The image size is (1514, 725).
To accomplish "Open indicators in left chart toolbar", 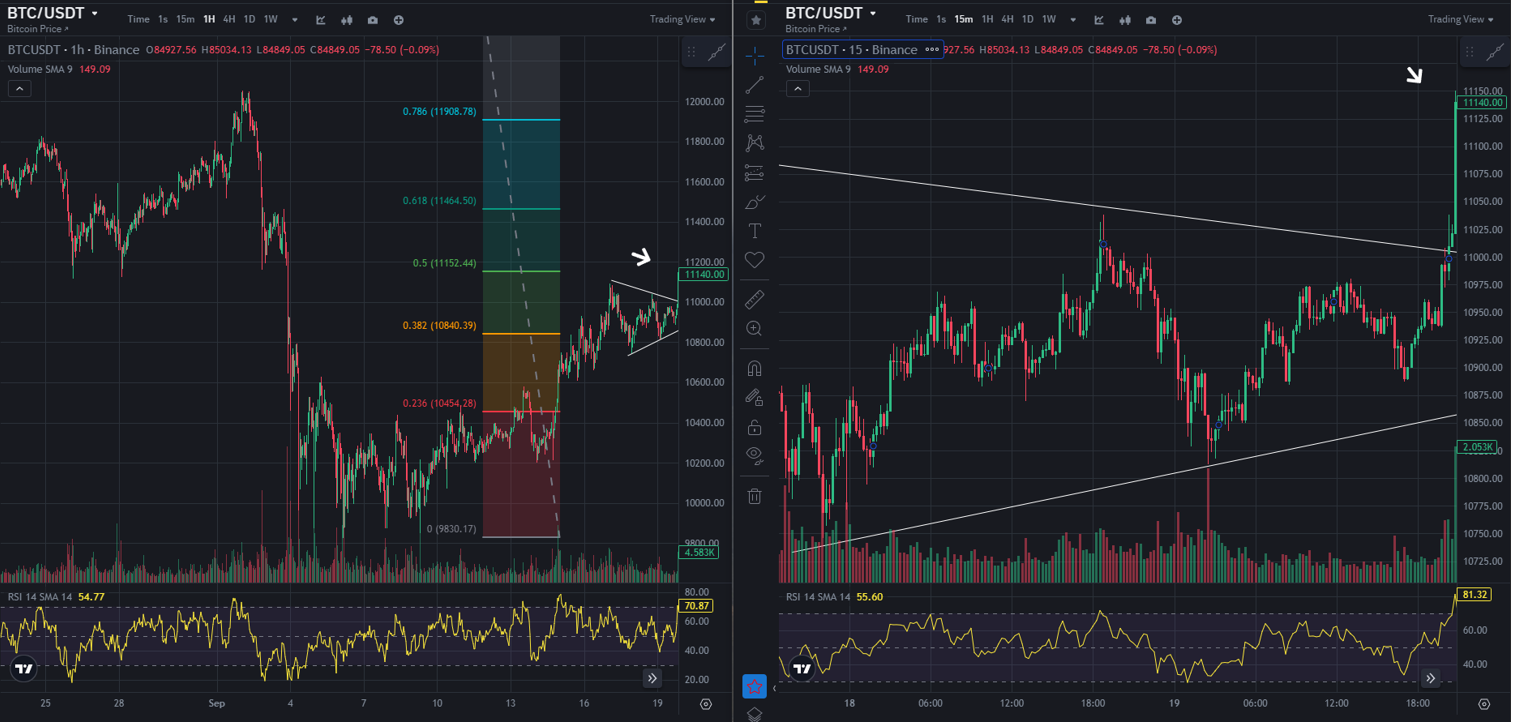I will pyautogui.click(x=321, y=20).
